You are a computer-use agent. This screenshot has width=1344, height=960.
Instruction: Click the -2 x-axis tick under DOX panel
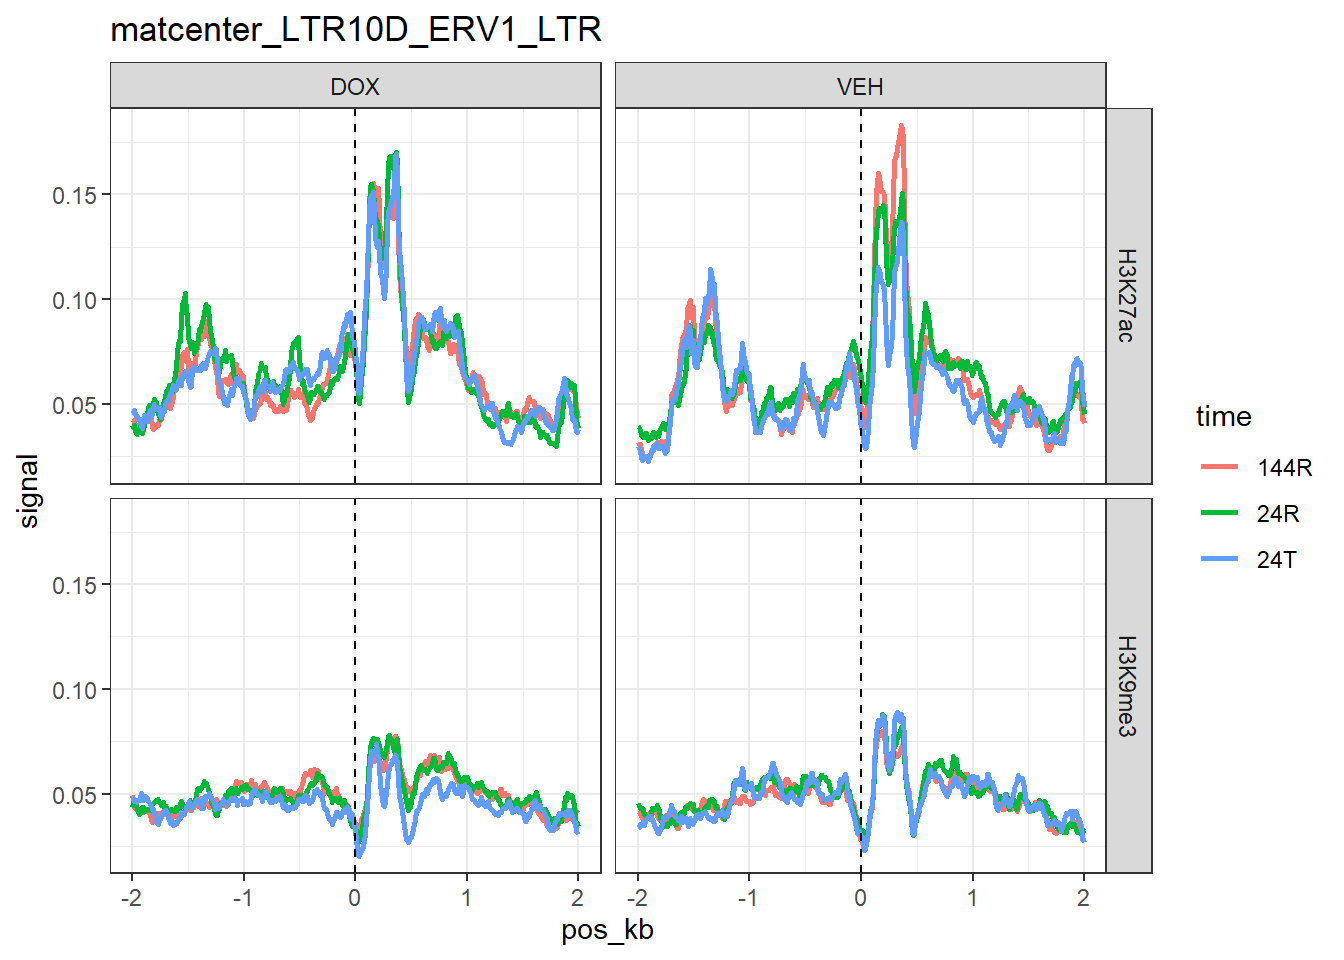[x=131, y=898]
